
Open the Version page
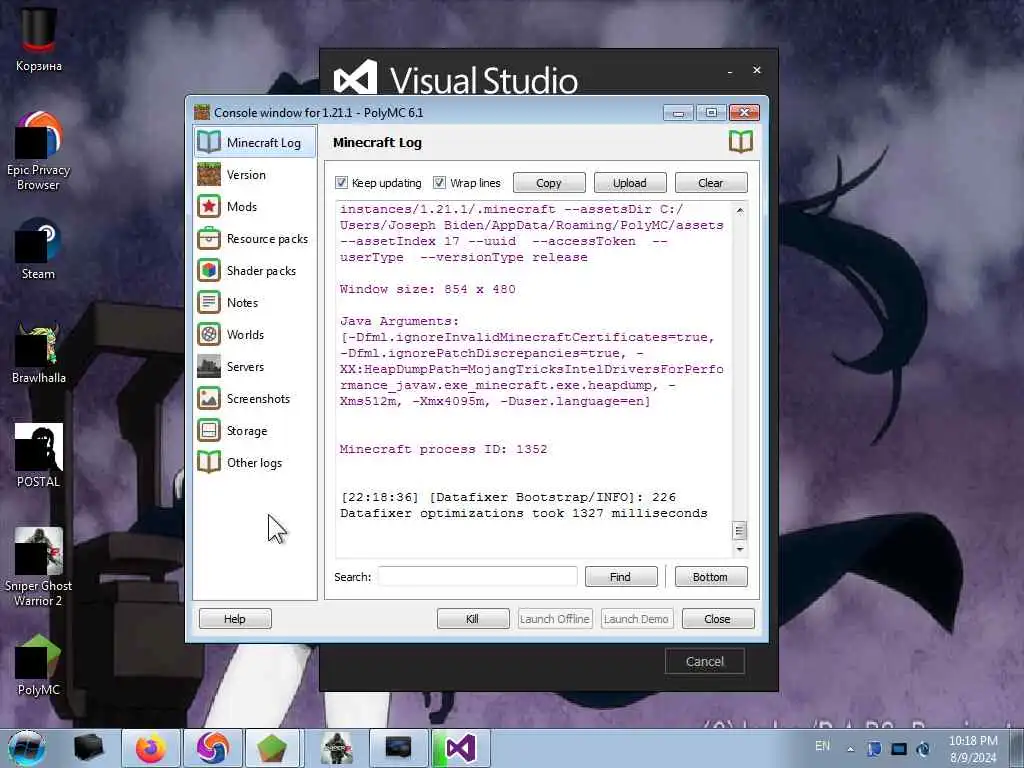pyautogui.click(x=255, y=174)
